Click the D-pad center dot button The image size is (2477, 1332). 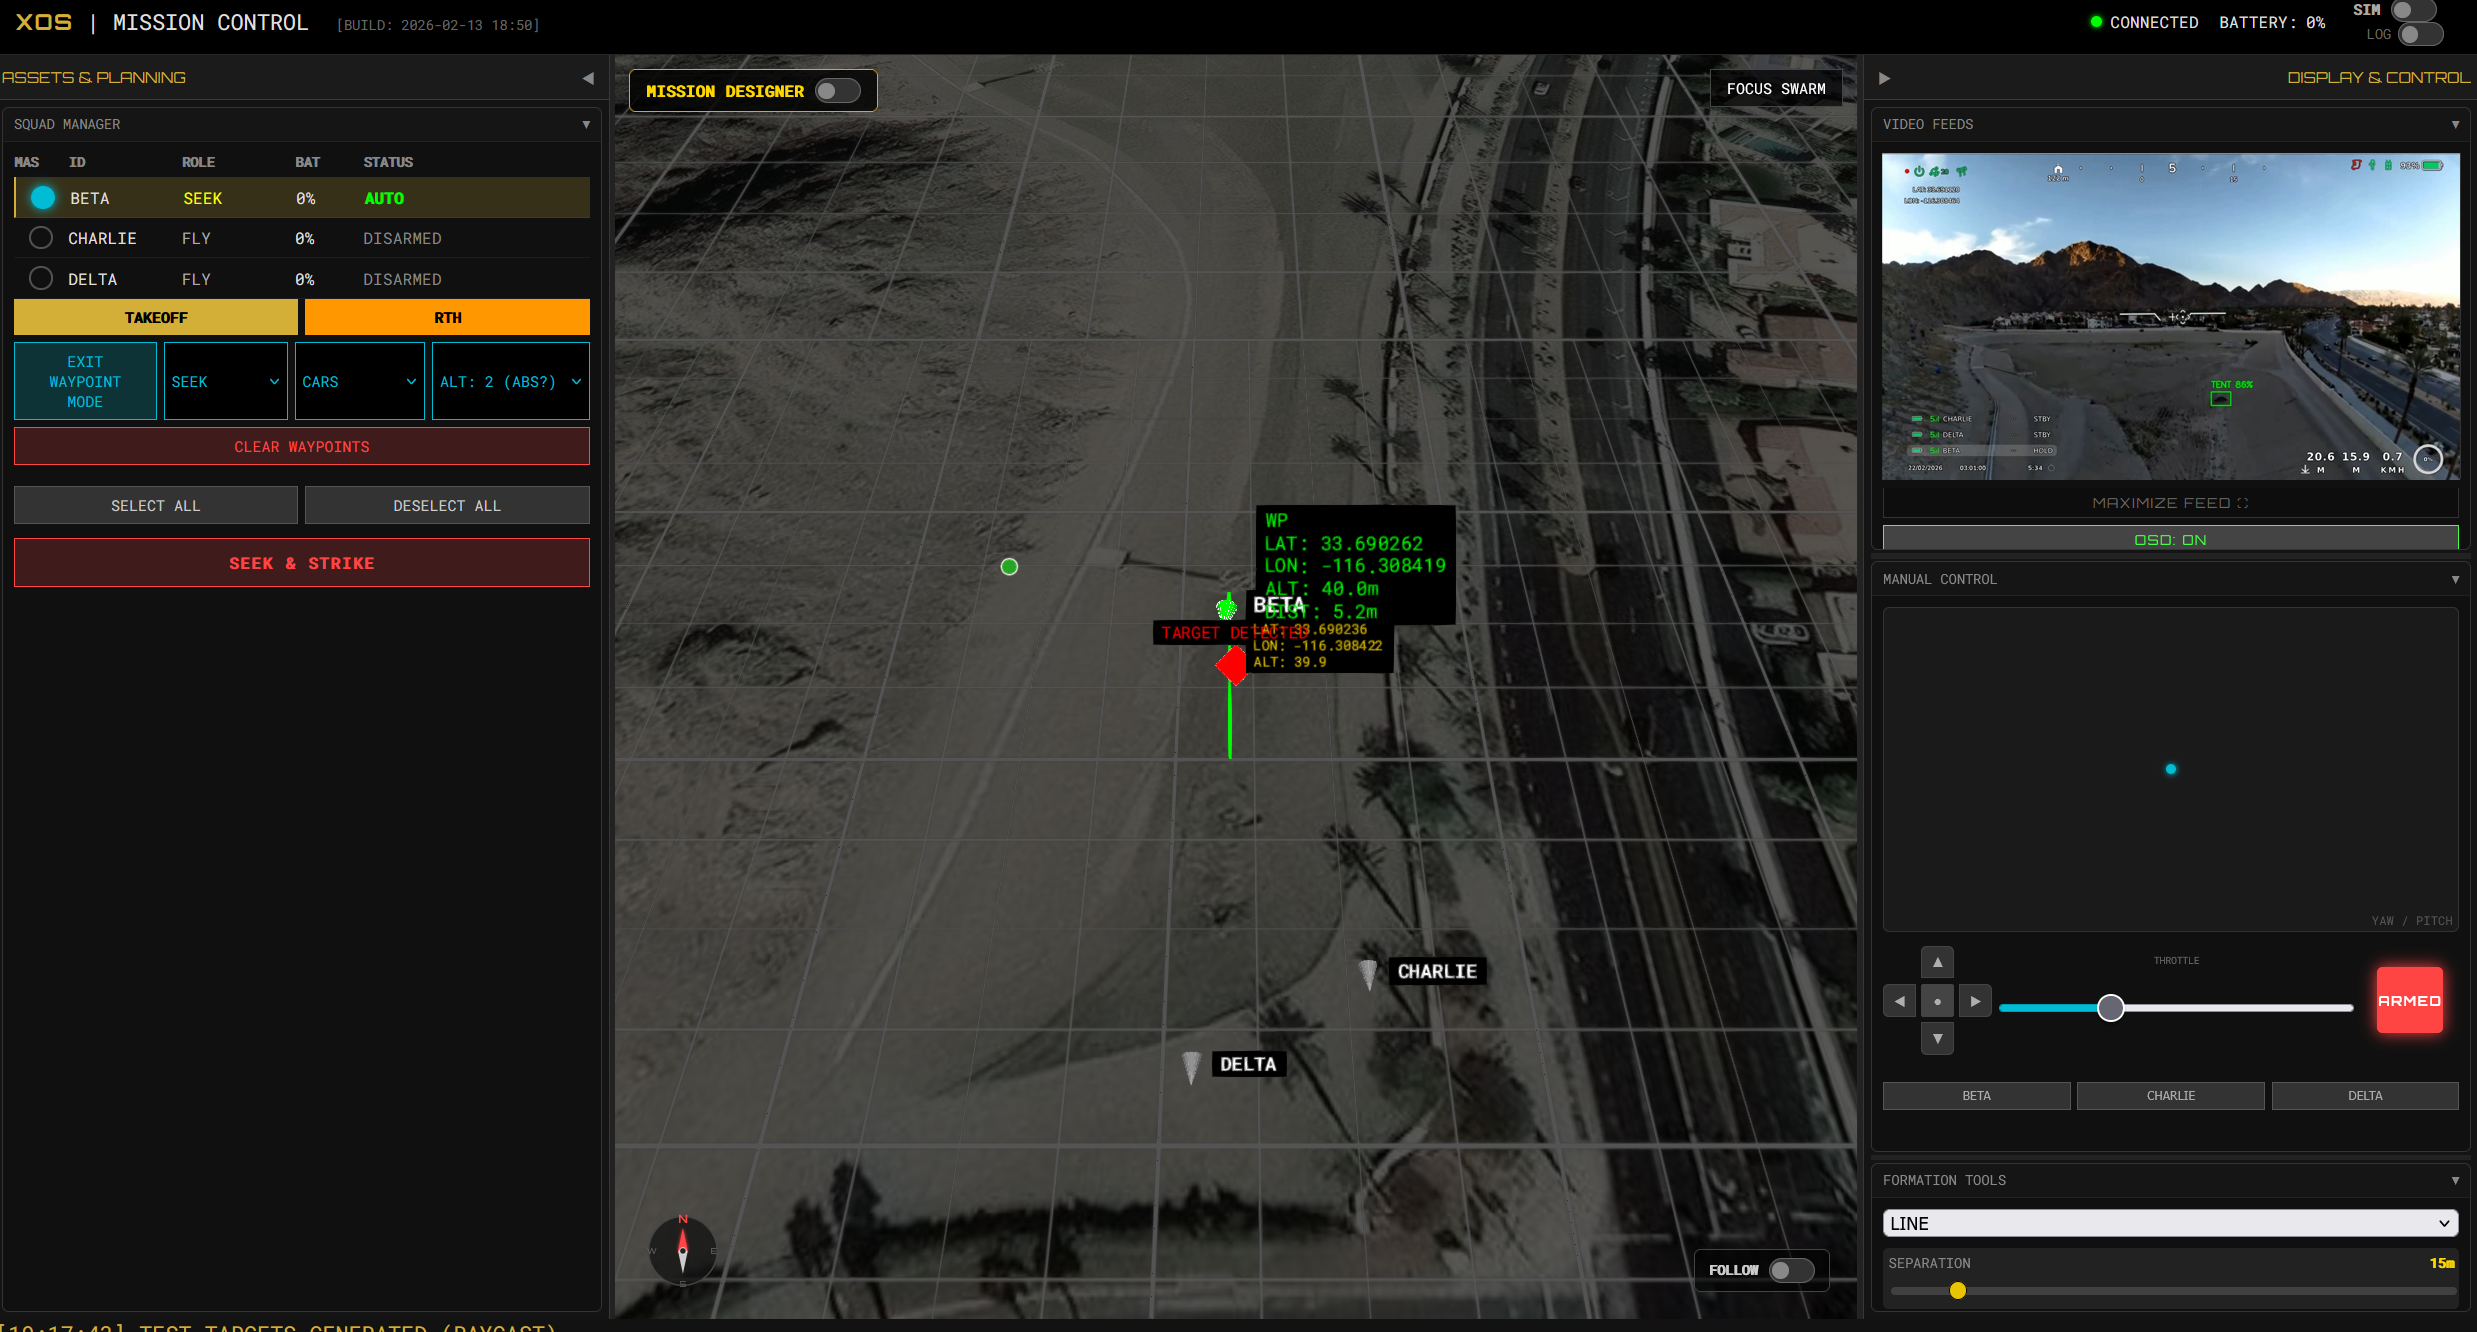[1937, 1001]
